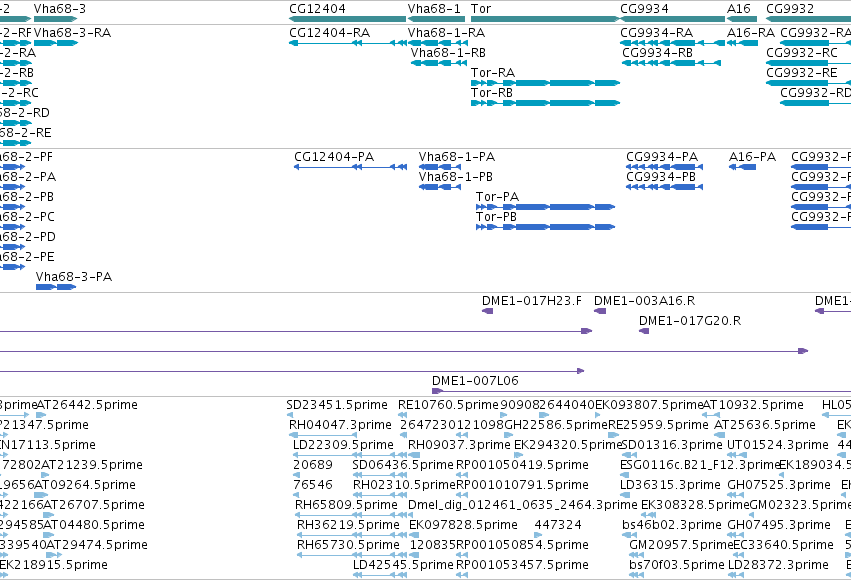Click the DME1-007L06 clone label
851x580 pixels.
coord(475,380)
